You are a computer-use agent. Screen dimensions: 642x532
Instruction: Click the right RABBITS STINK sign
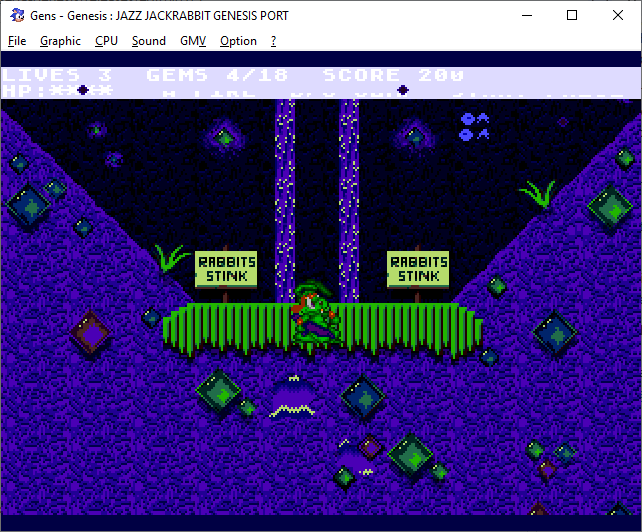pyautogui.click(x=418, y=269)
